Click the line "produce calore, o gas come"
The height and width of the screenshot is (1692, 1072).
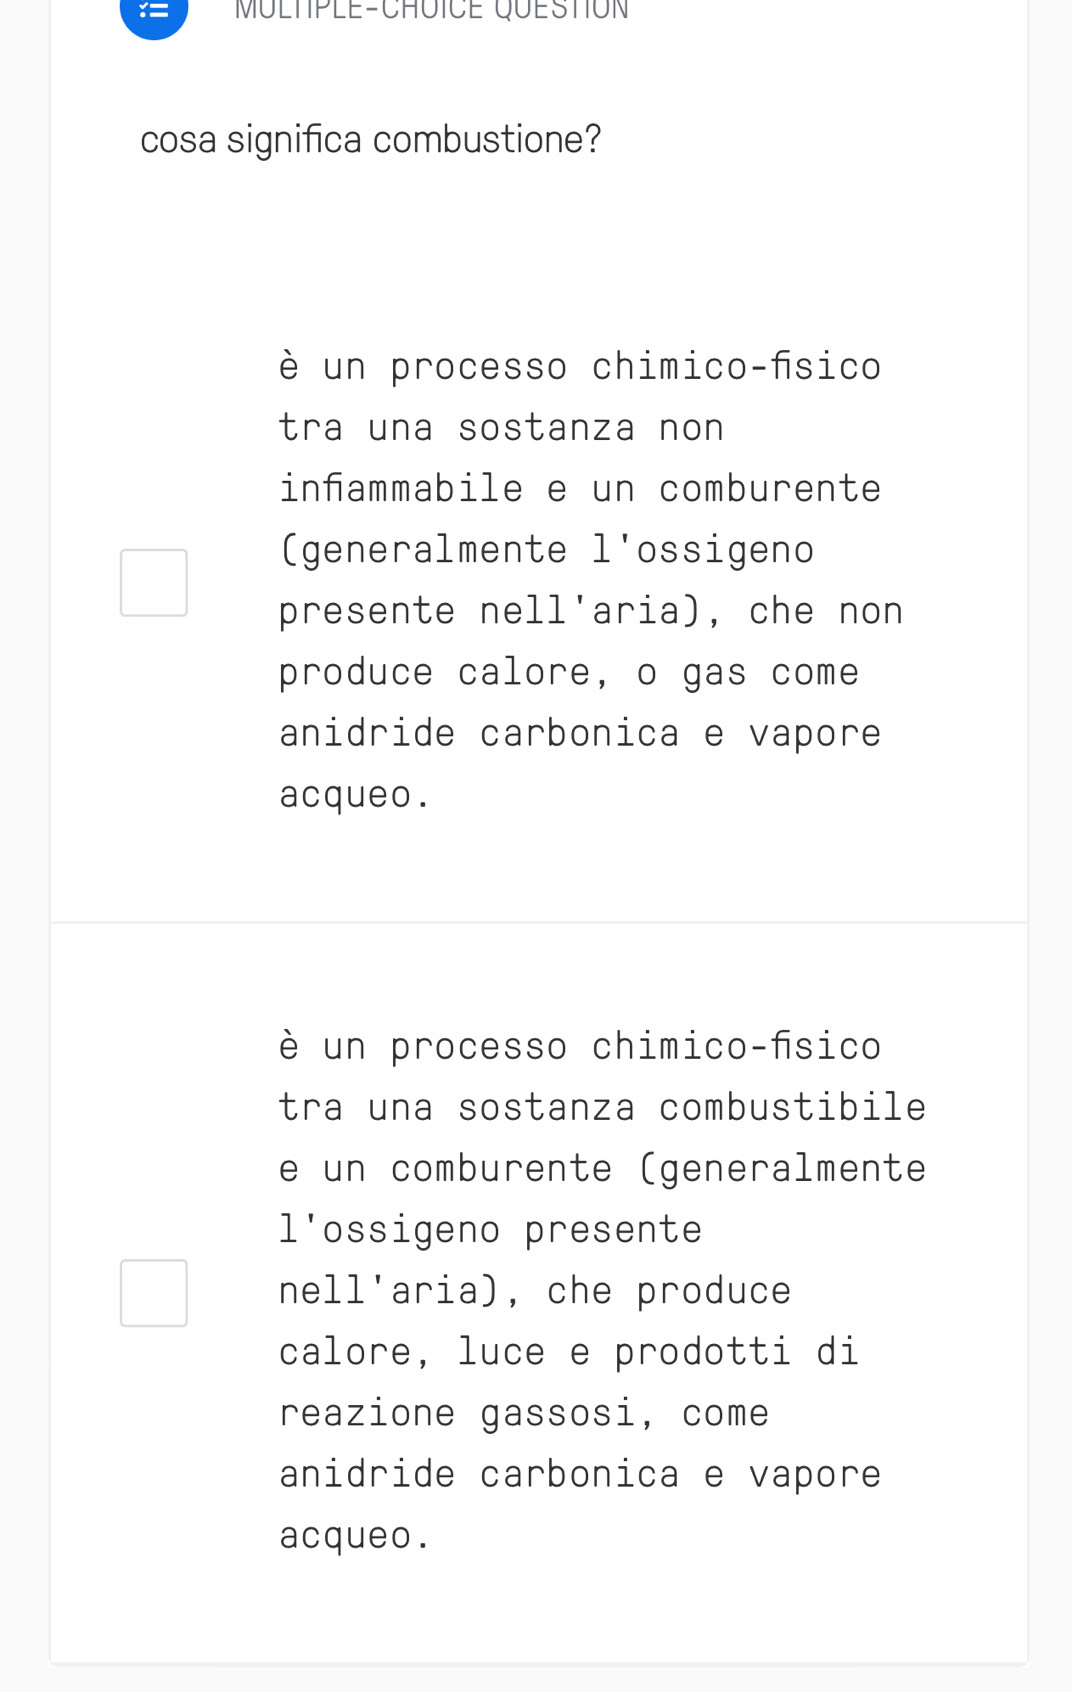click(569, 672)
